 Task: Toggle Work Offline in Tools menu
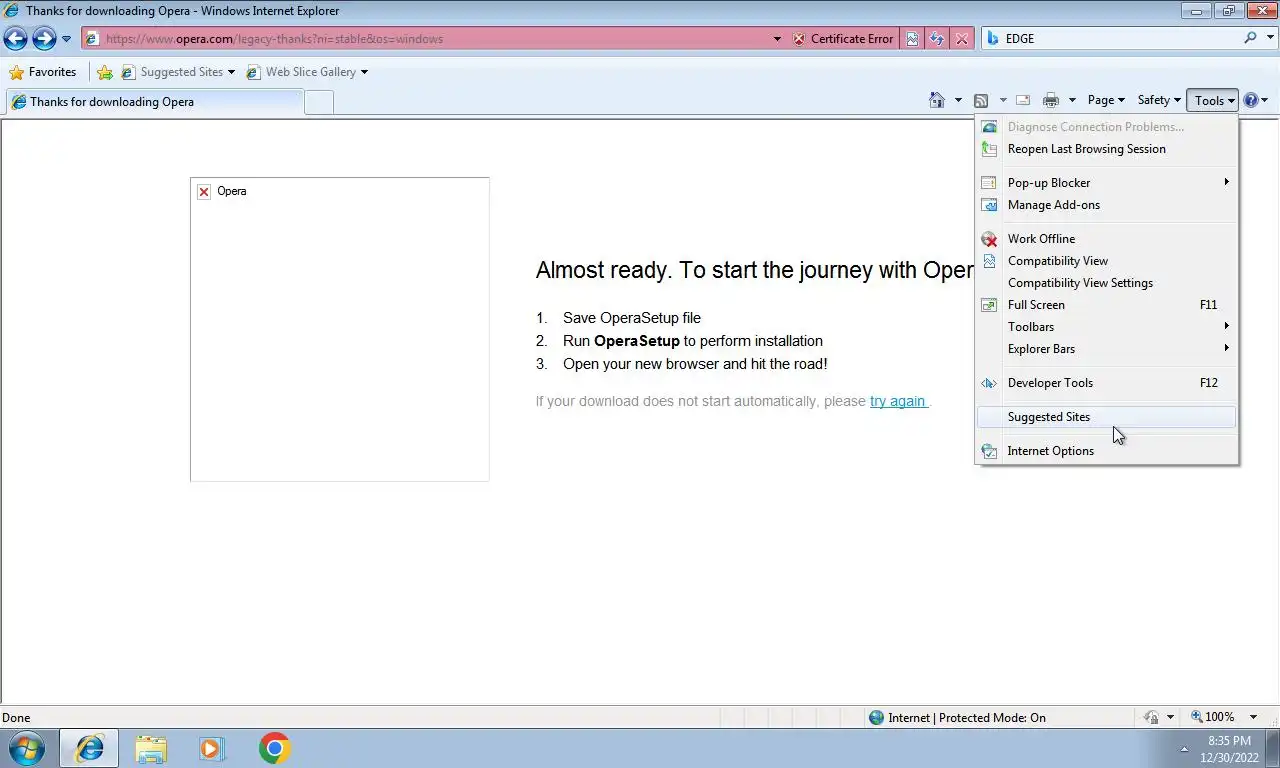[1107, 239]
